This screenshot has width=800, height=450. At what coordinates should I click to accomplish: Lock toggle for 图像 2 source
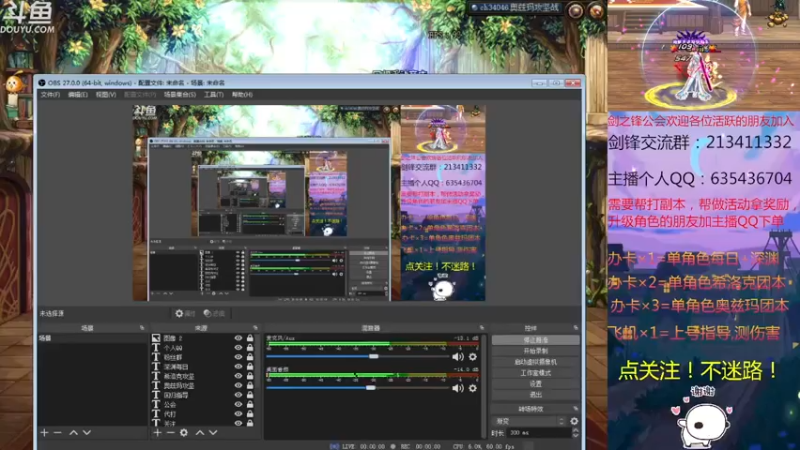[x=250, y=338]
